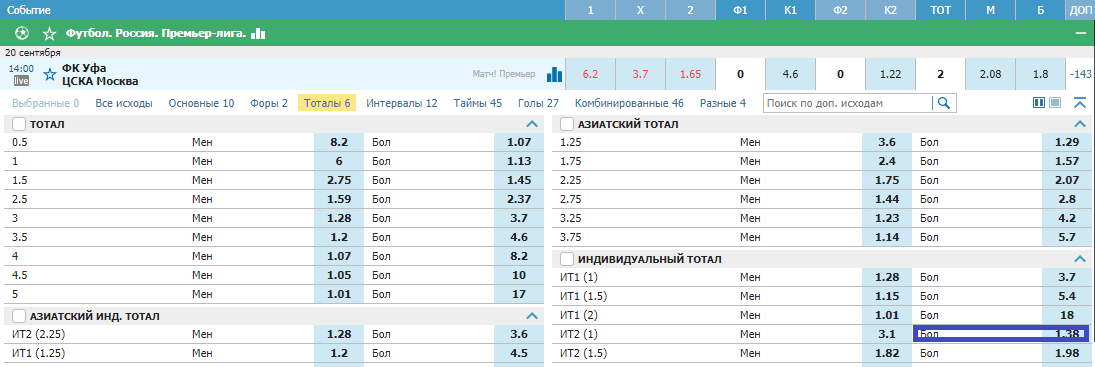Collapse the АЗИАТСКИЙ ТОТАЛ section chevron
The width and height of the screenshot is (1095, 367).
(1080, 124)
